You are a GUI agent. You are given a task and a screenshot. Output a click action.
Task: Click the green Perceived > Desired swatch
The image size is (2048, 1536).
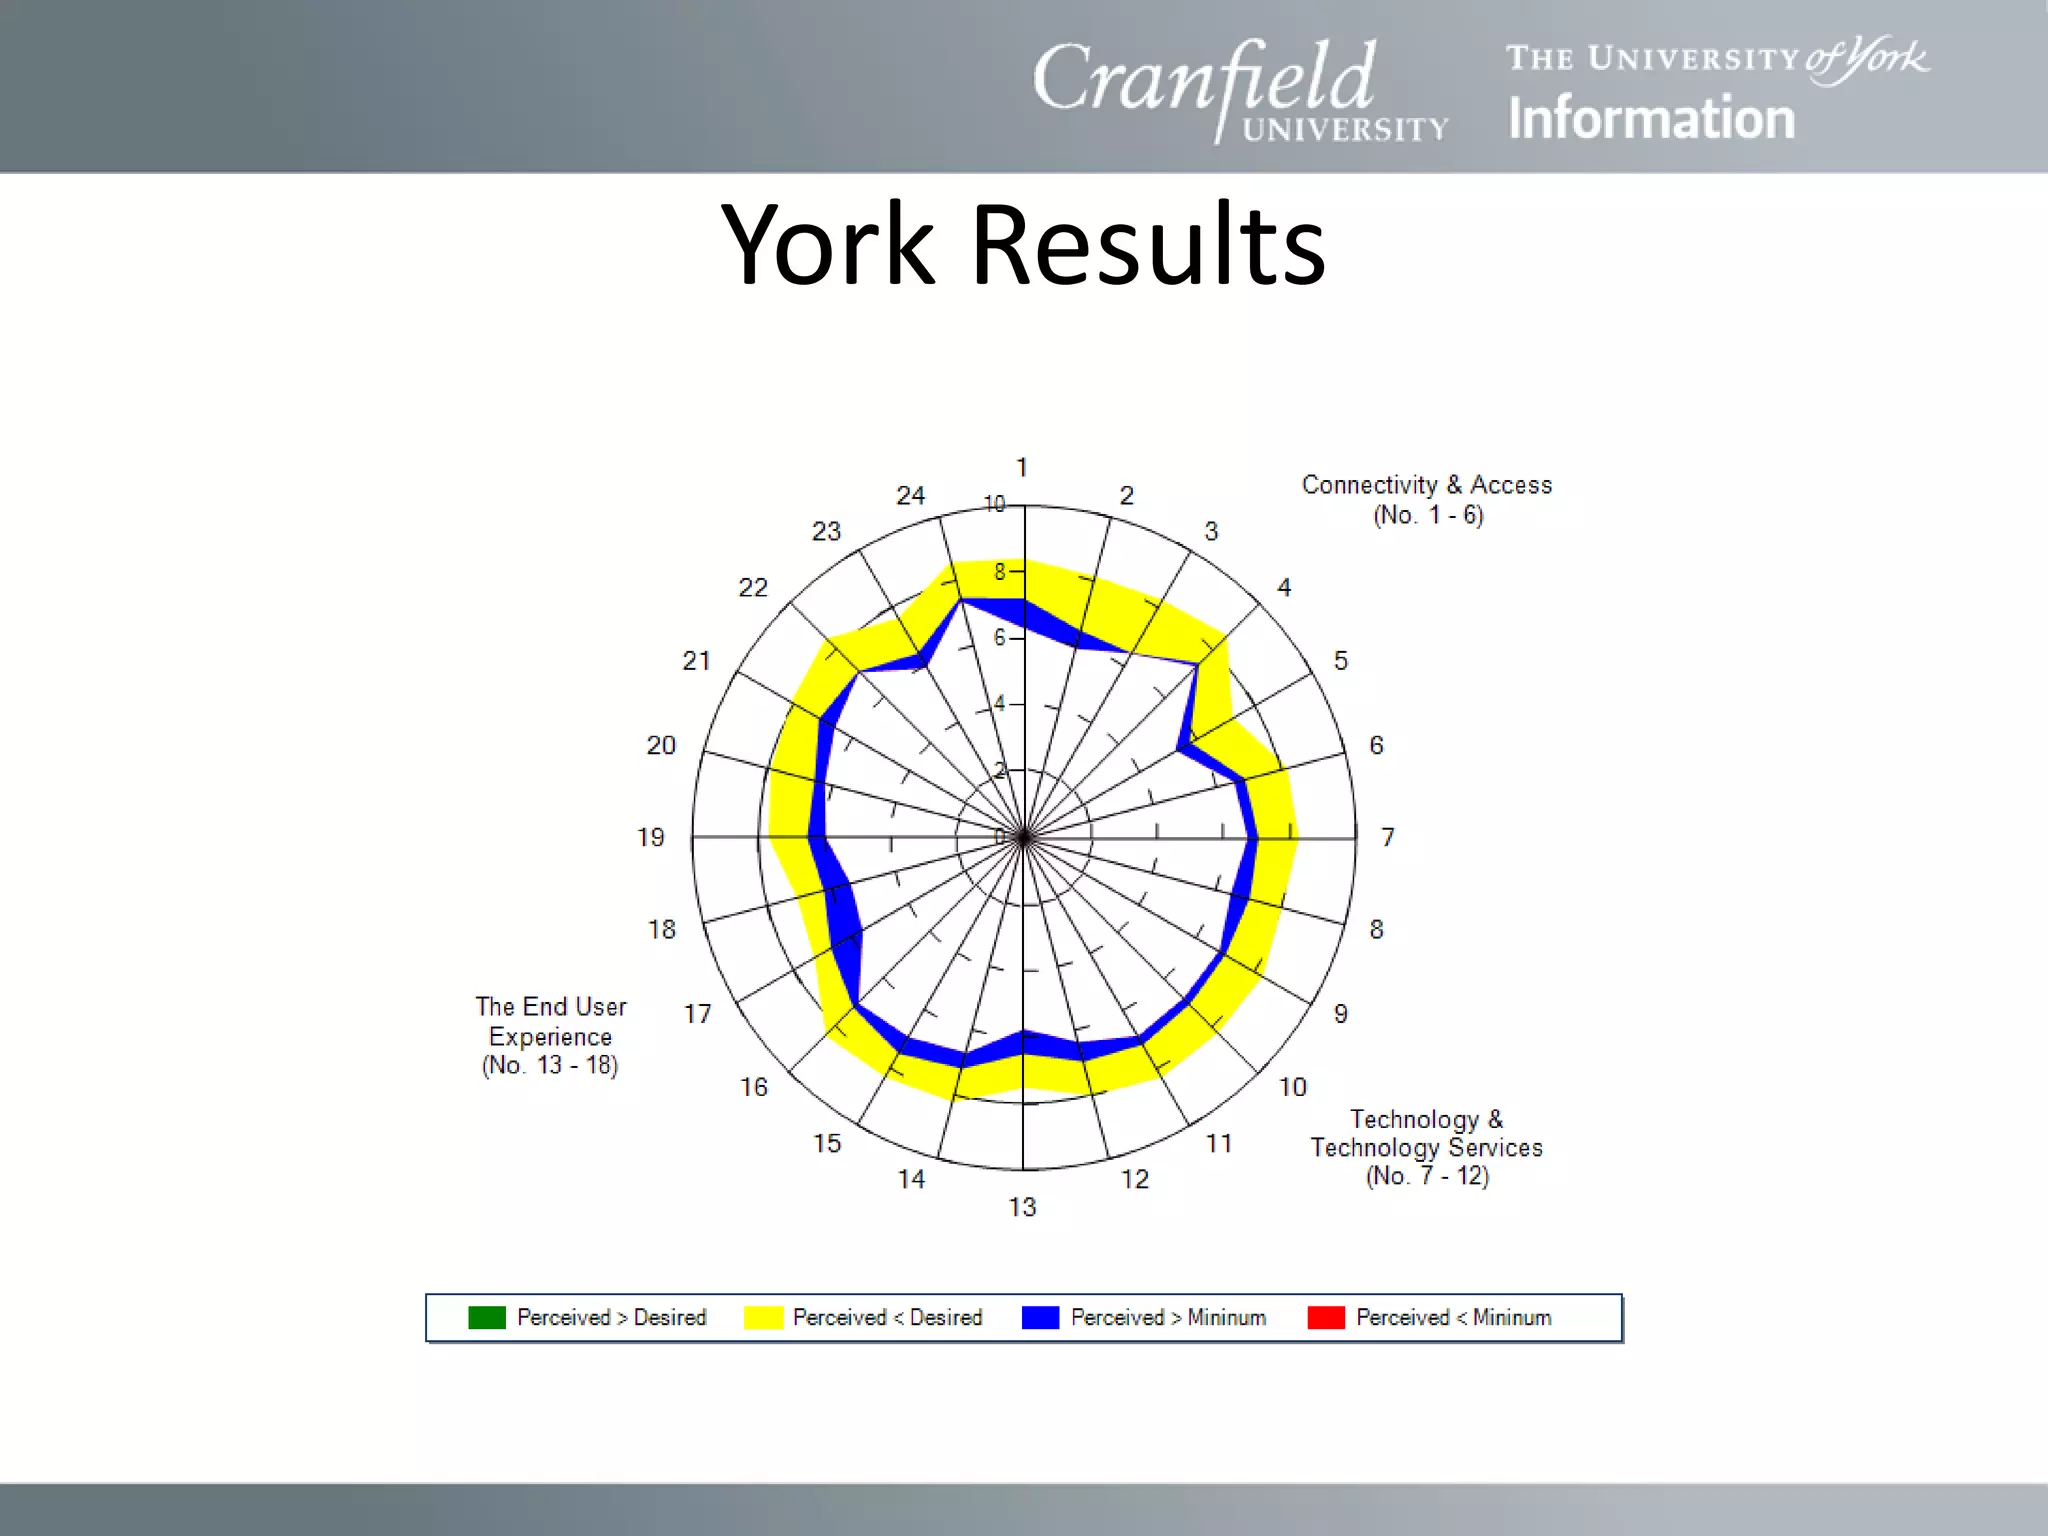click(x=487, y=1317)
